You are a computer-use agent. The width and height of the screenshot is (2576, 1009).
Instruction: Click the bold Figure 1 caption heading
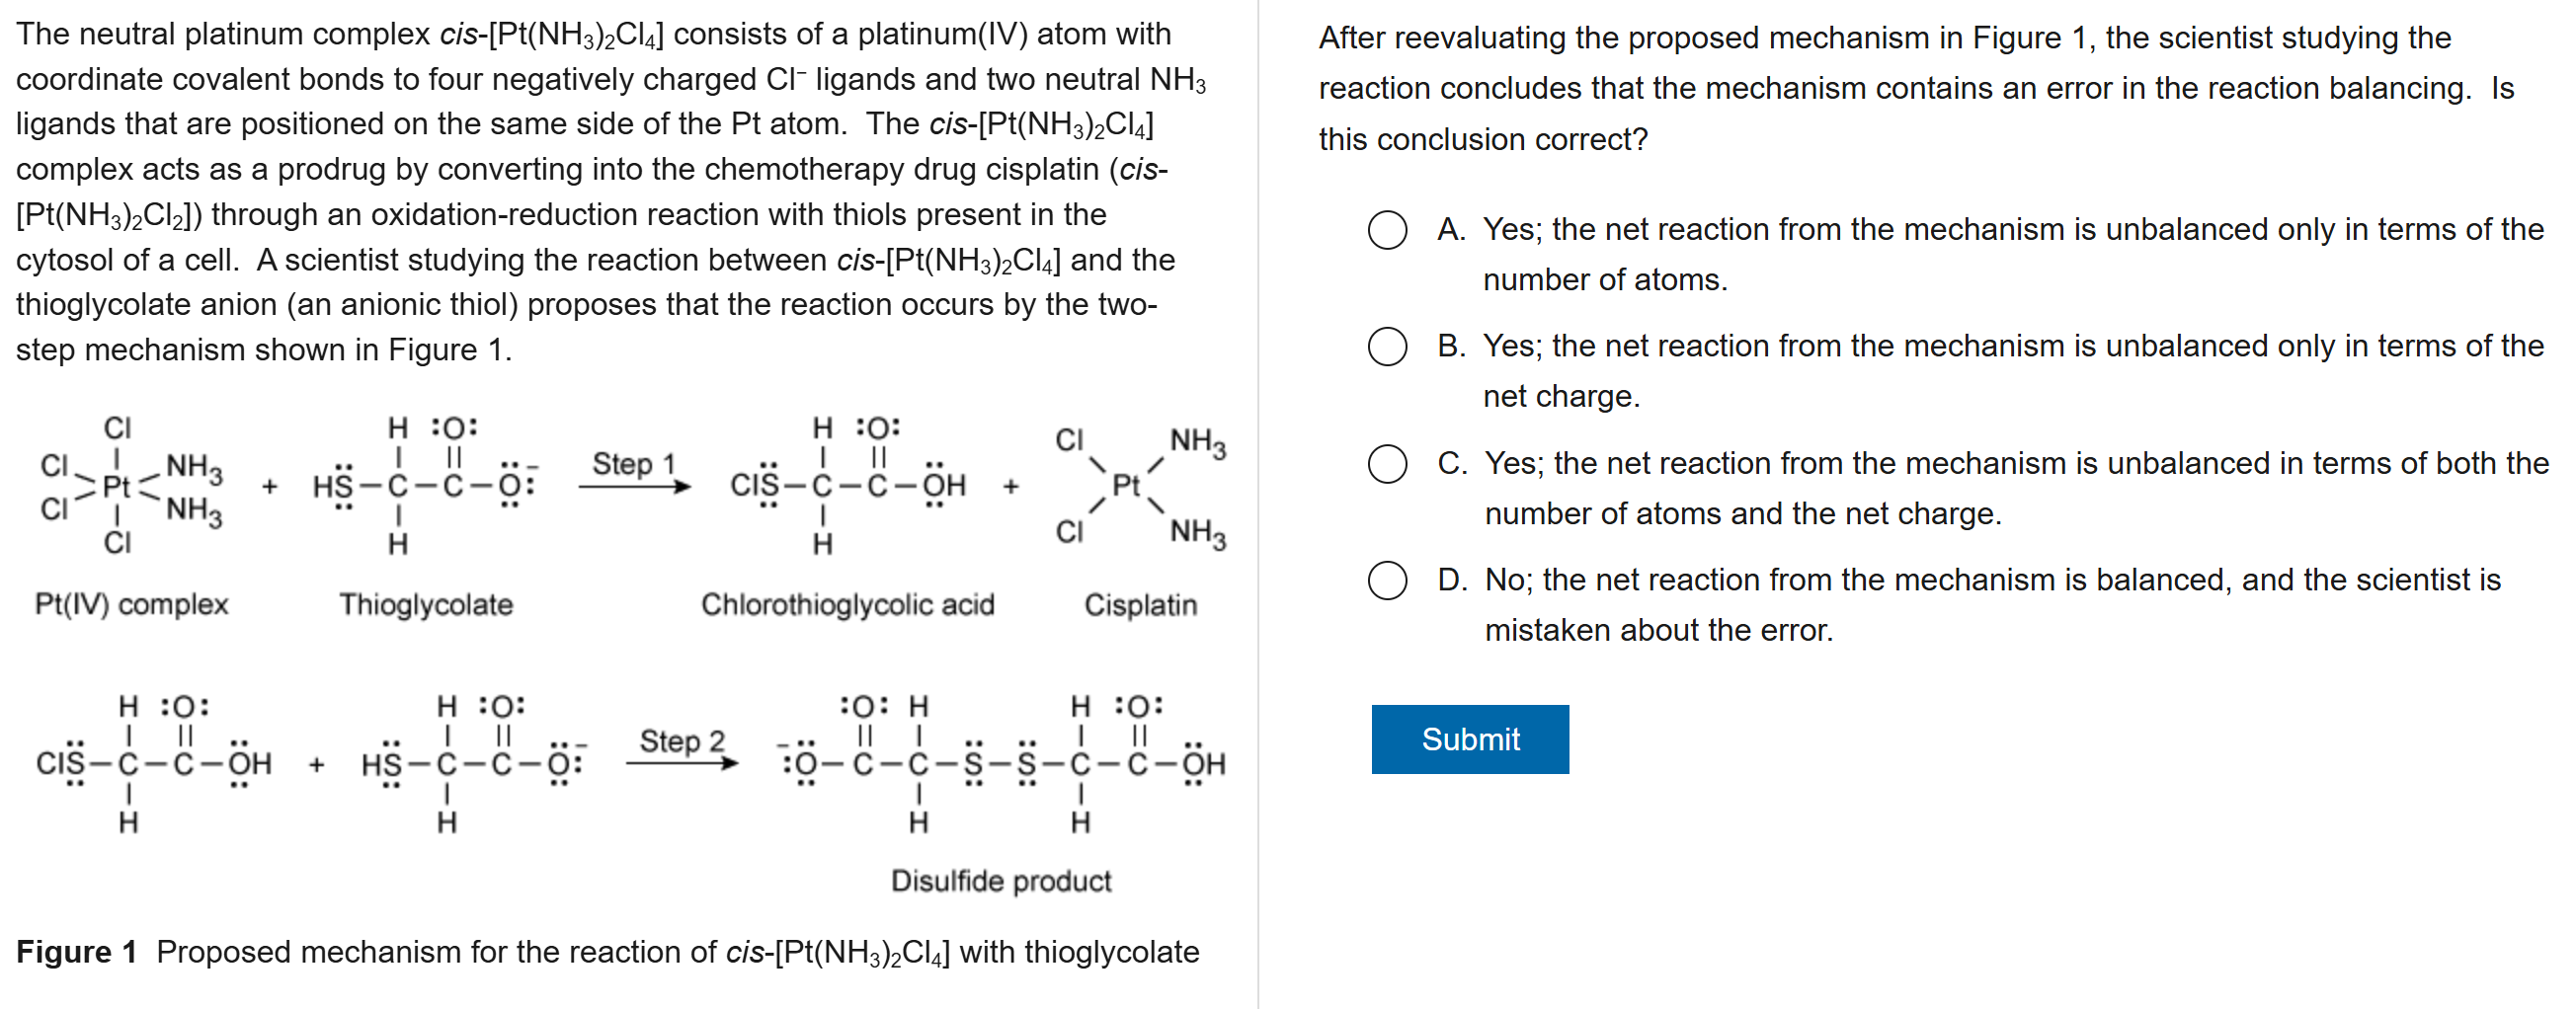pos(76,952)
